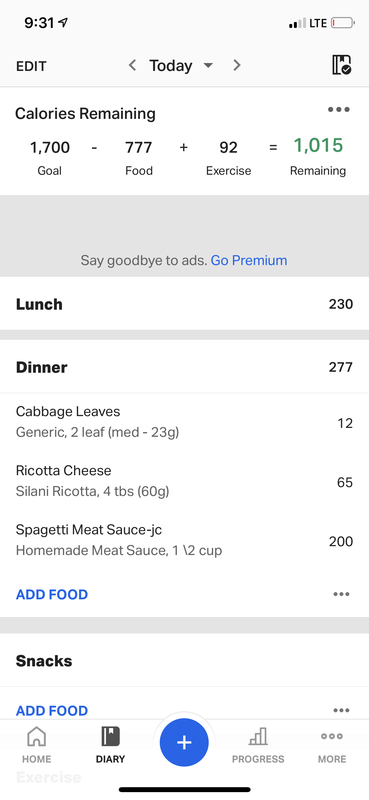Open Spagetti Meat Sauce-jc entry
The height and width of the screenshot is (800, 369).
pos(184,540)
